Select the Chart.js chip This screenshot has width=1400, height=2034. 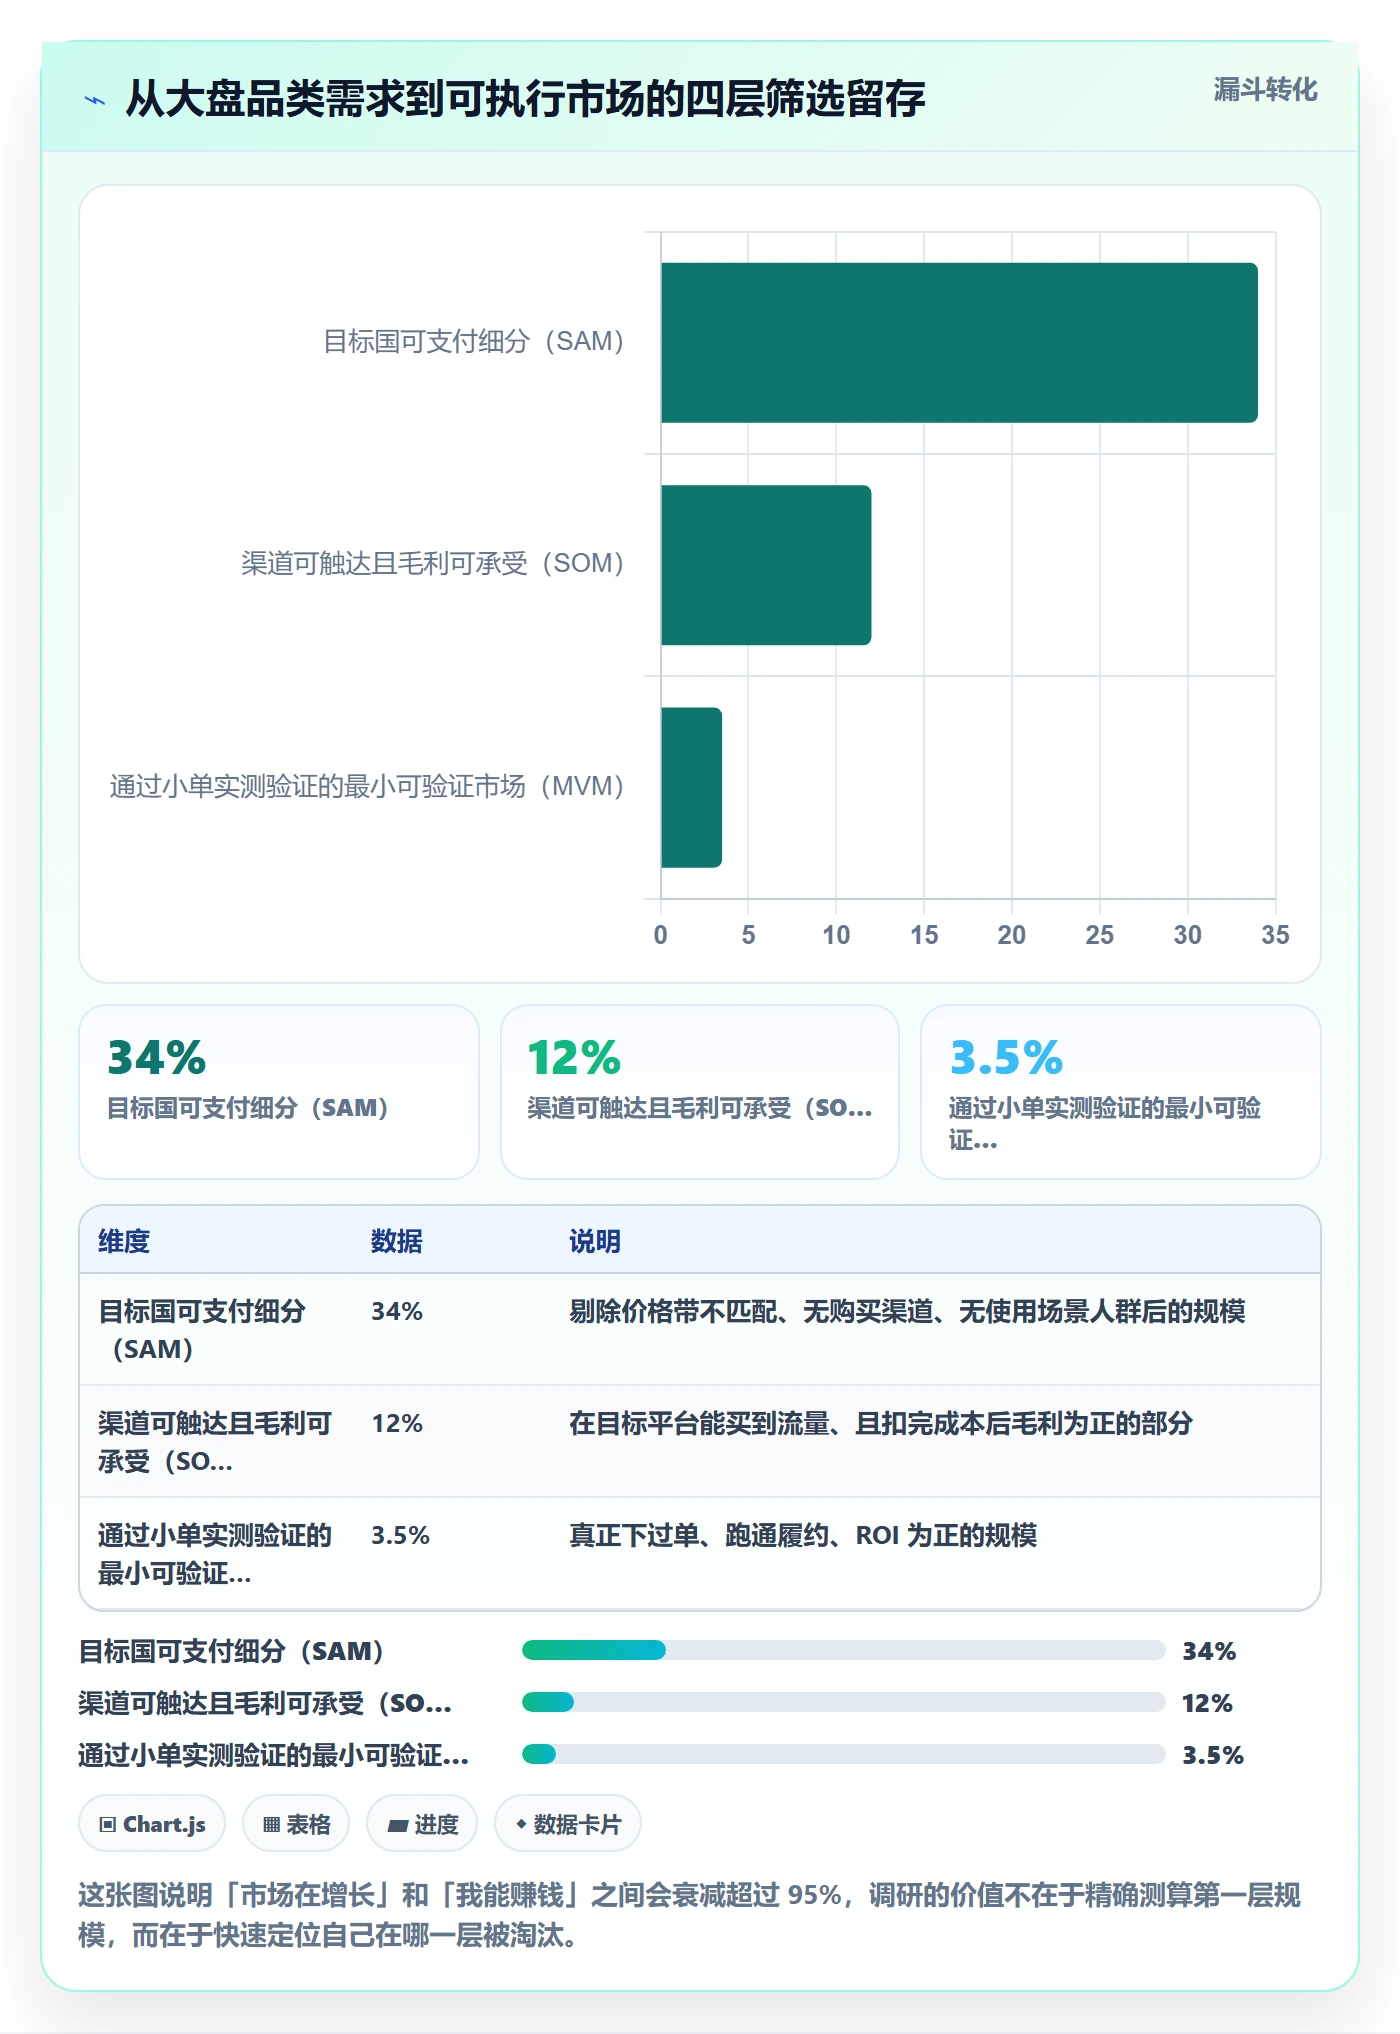coord(152,1824)
